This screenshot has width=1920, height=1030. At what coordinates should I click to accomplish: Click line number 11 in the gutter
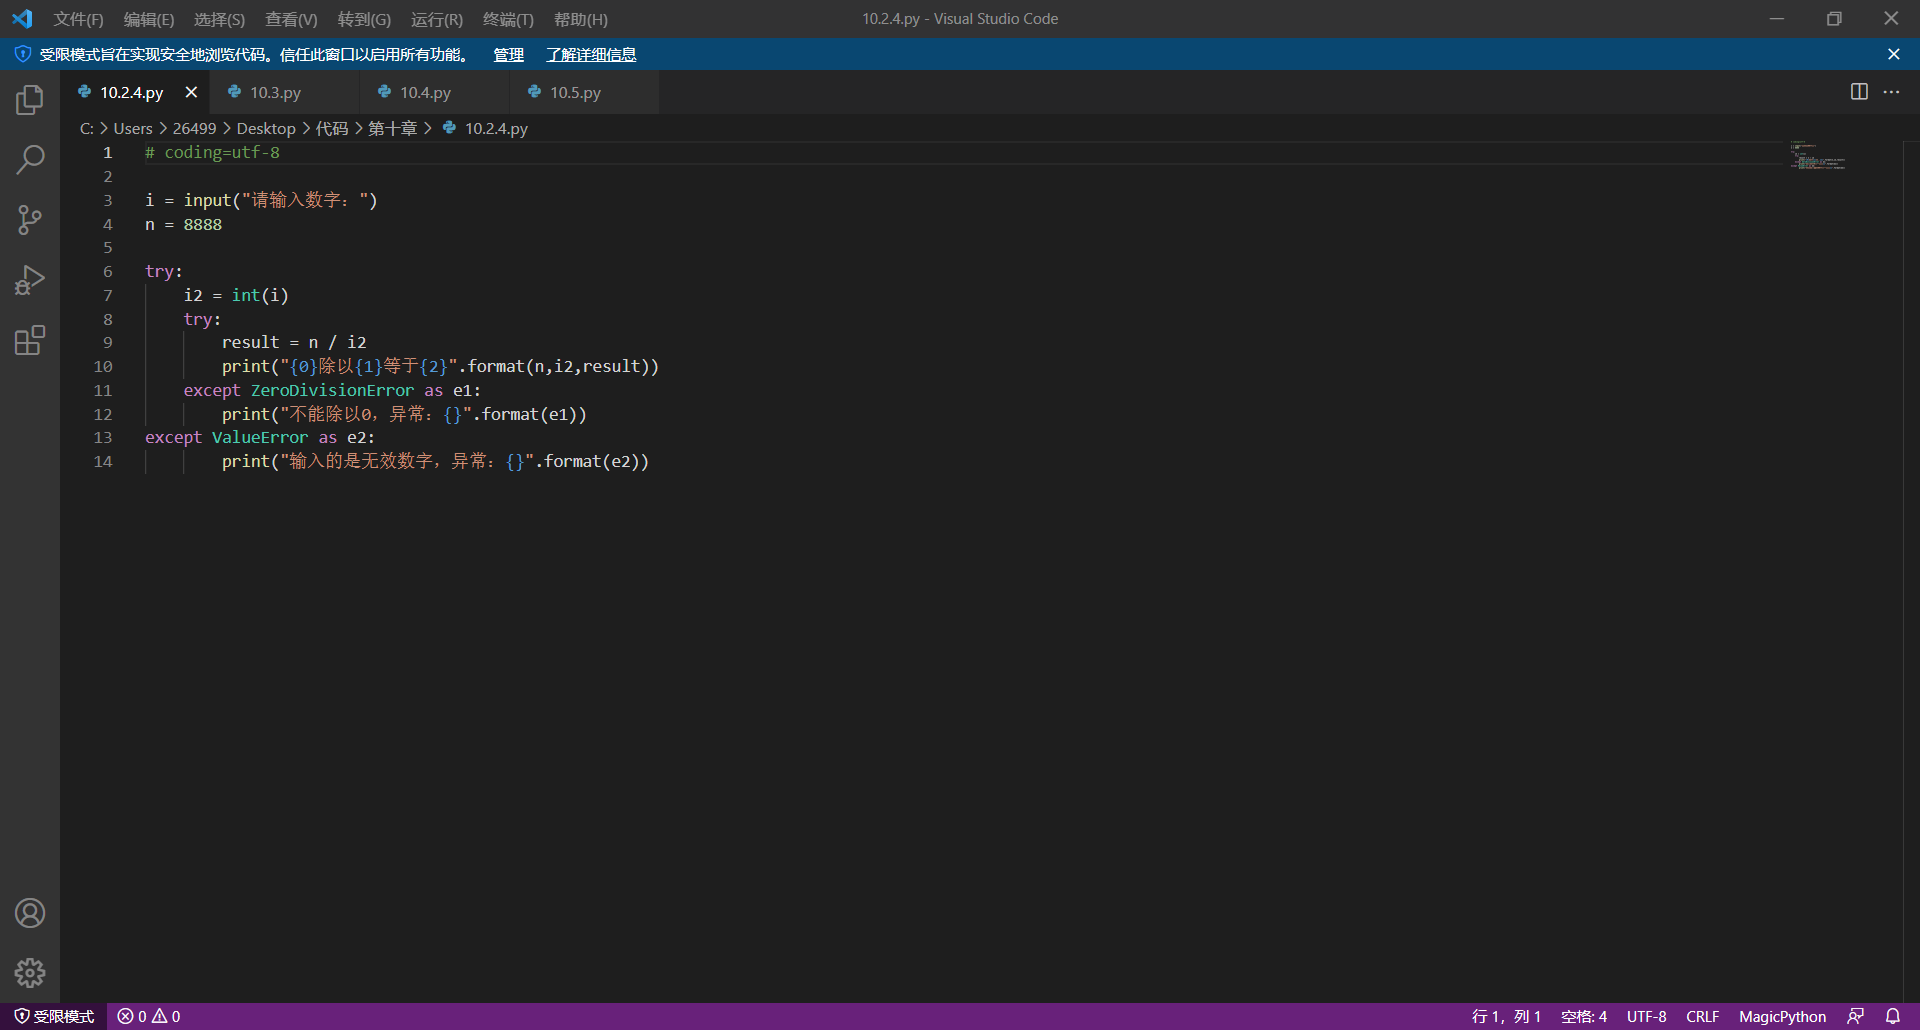(x=103, y=390)
